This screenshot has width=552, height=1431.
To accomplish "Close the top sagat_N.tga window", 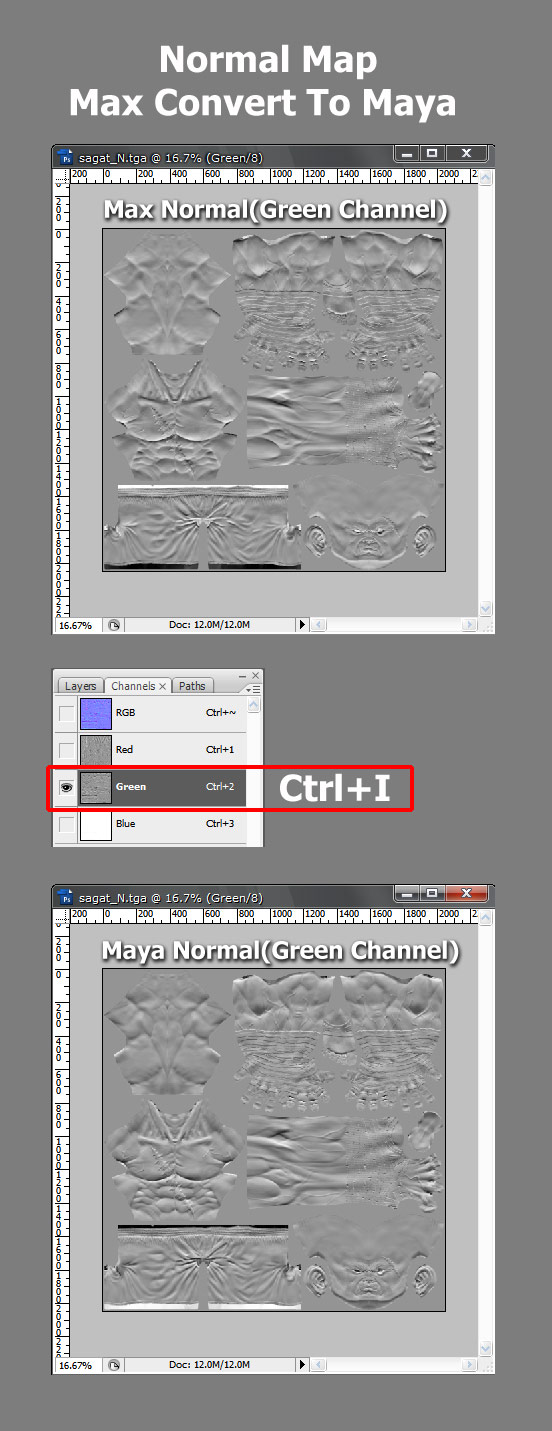I will tap(465, 153).
